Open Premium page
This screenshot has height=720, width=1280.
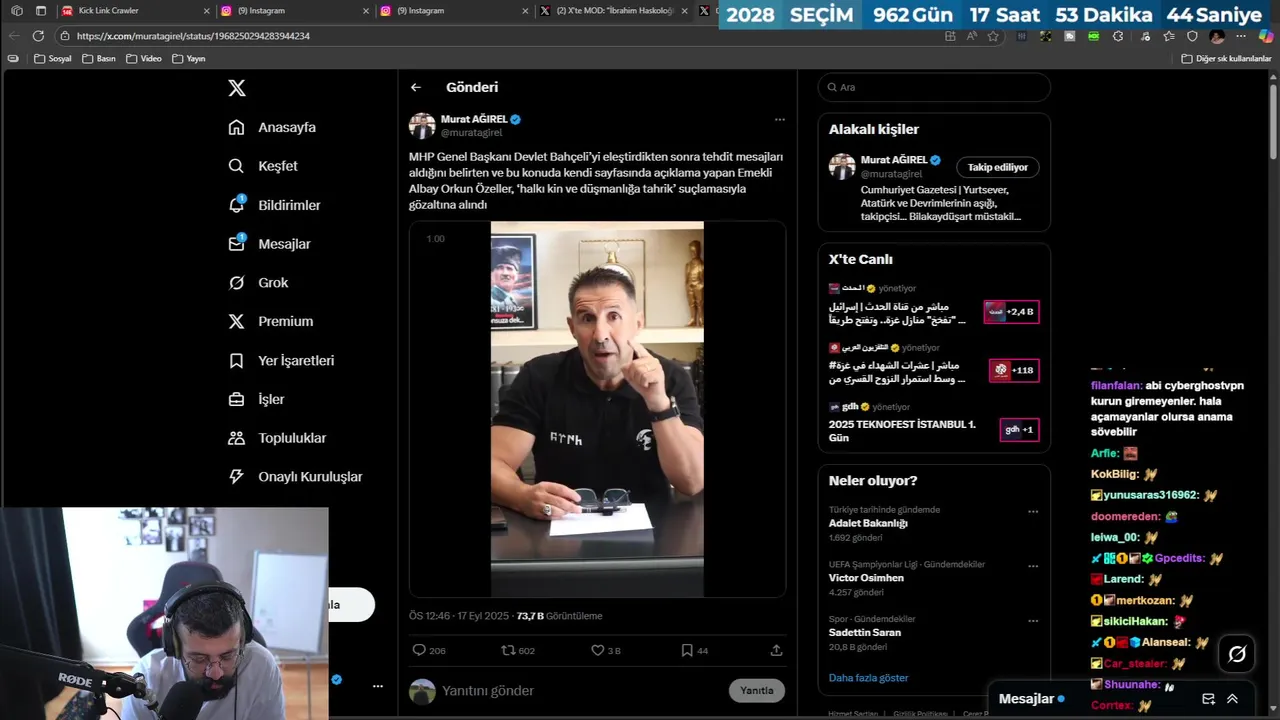pos(270,321)
